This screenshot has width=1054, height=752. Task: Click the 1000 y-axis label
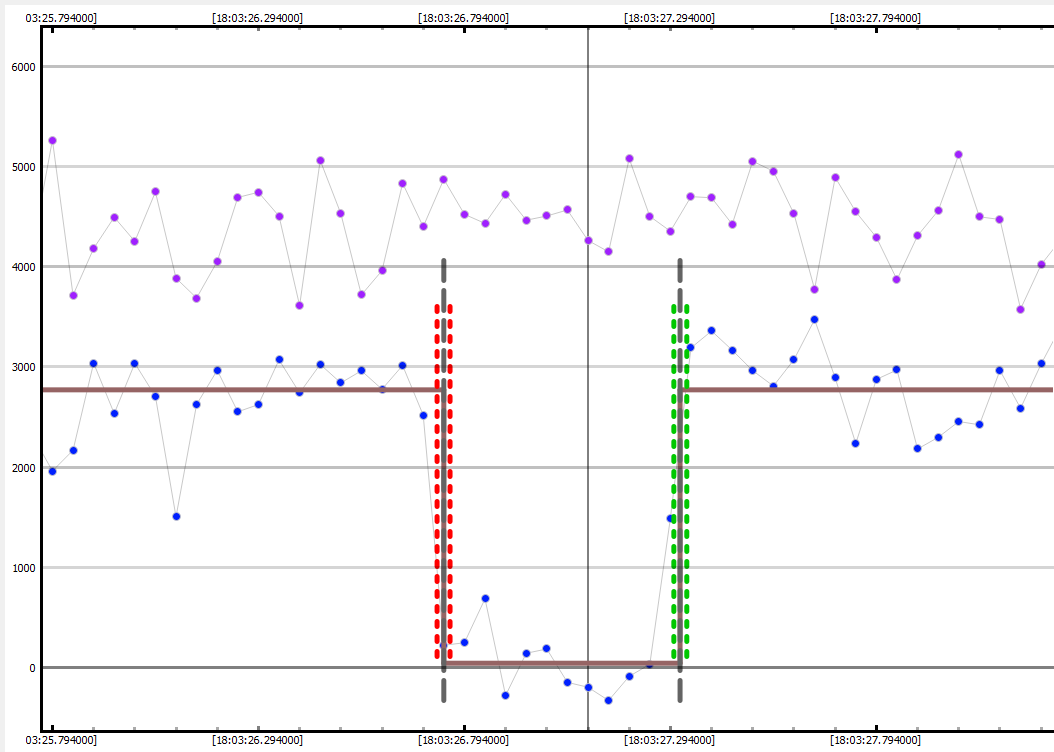tap(24, 569)
